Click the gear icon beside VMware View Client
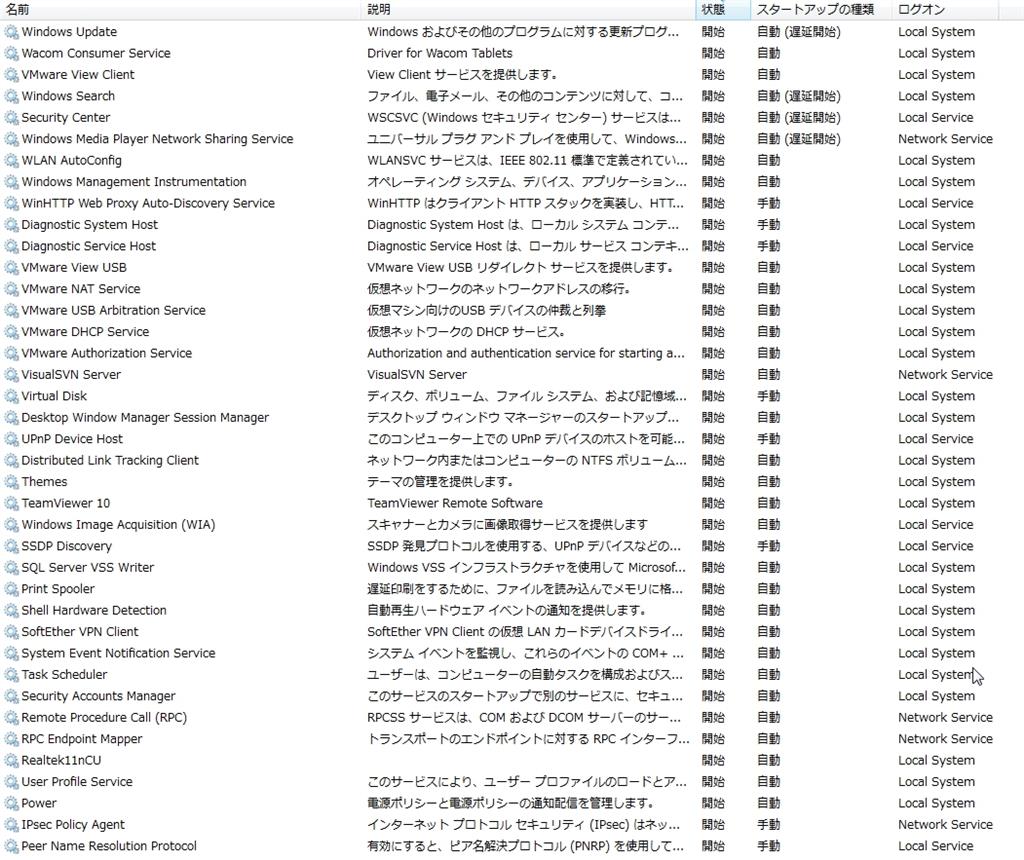This screenshot has height=860, width=1024. 11,75
